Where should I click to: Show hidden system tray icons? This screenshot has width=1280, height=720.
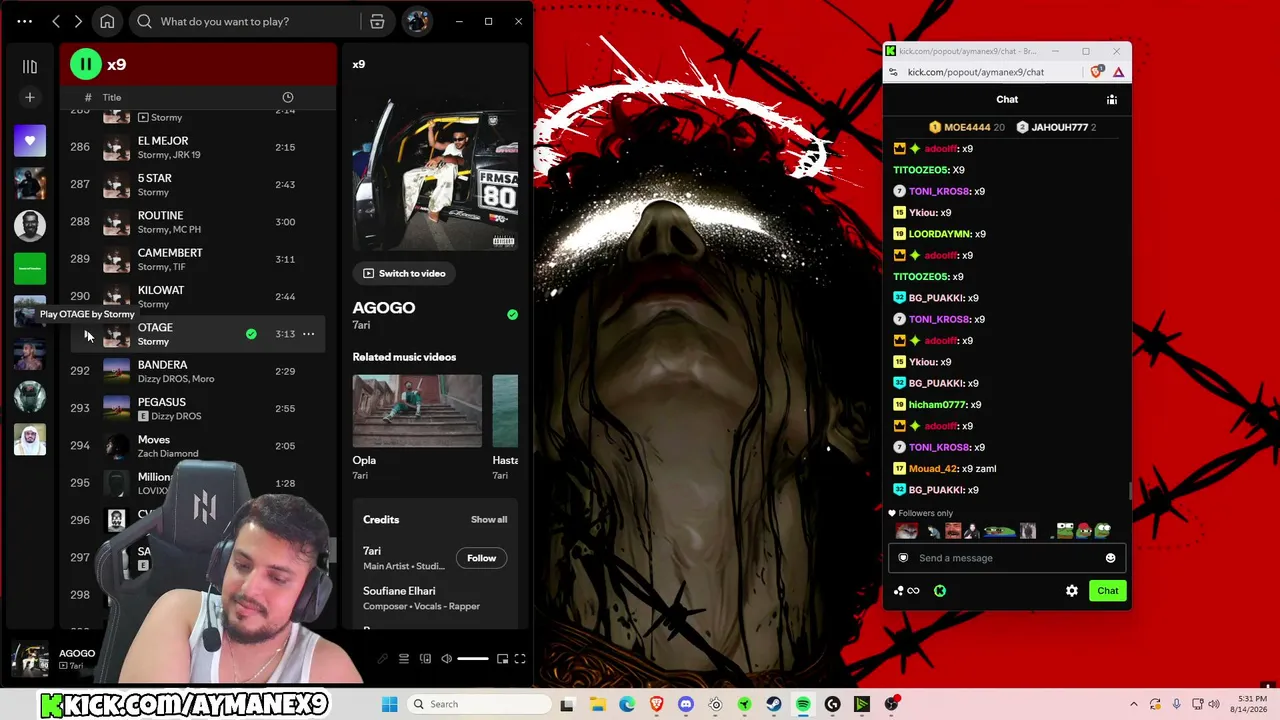coord(1134,704)
